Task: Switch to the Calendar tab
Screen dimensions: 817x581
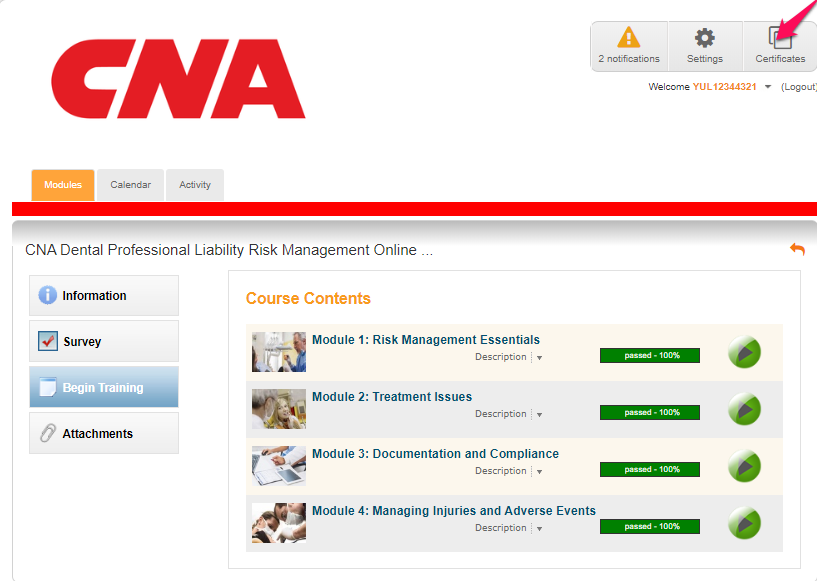Action: click(130, 184)
